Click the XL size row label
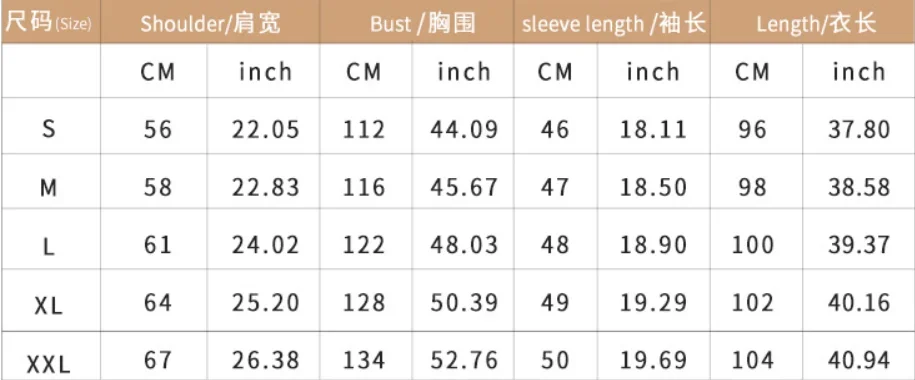 [49, 304]
